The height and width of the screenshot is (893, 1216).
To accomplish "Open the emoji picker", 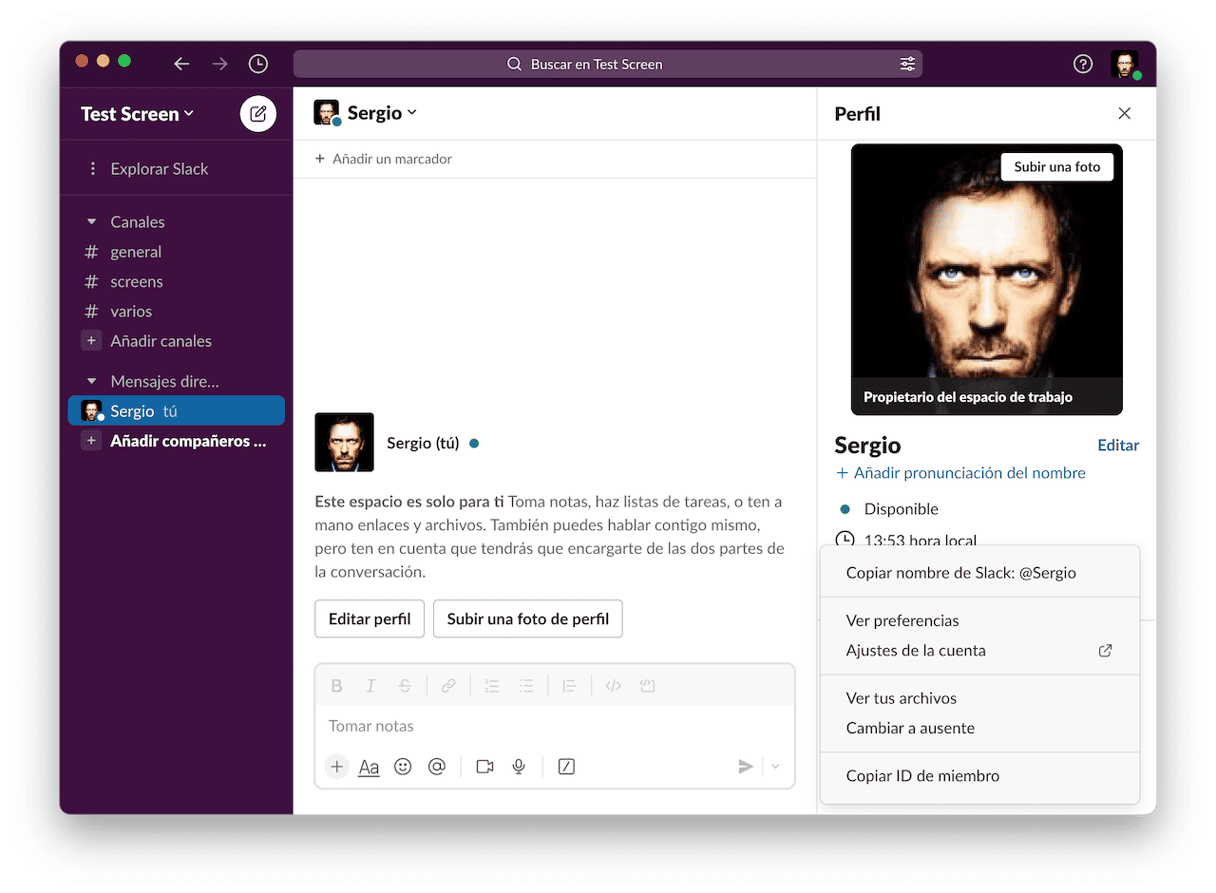I will (x=403, y=767).
